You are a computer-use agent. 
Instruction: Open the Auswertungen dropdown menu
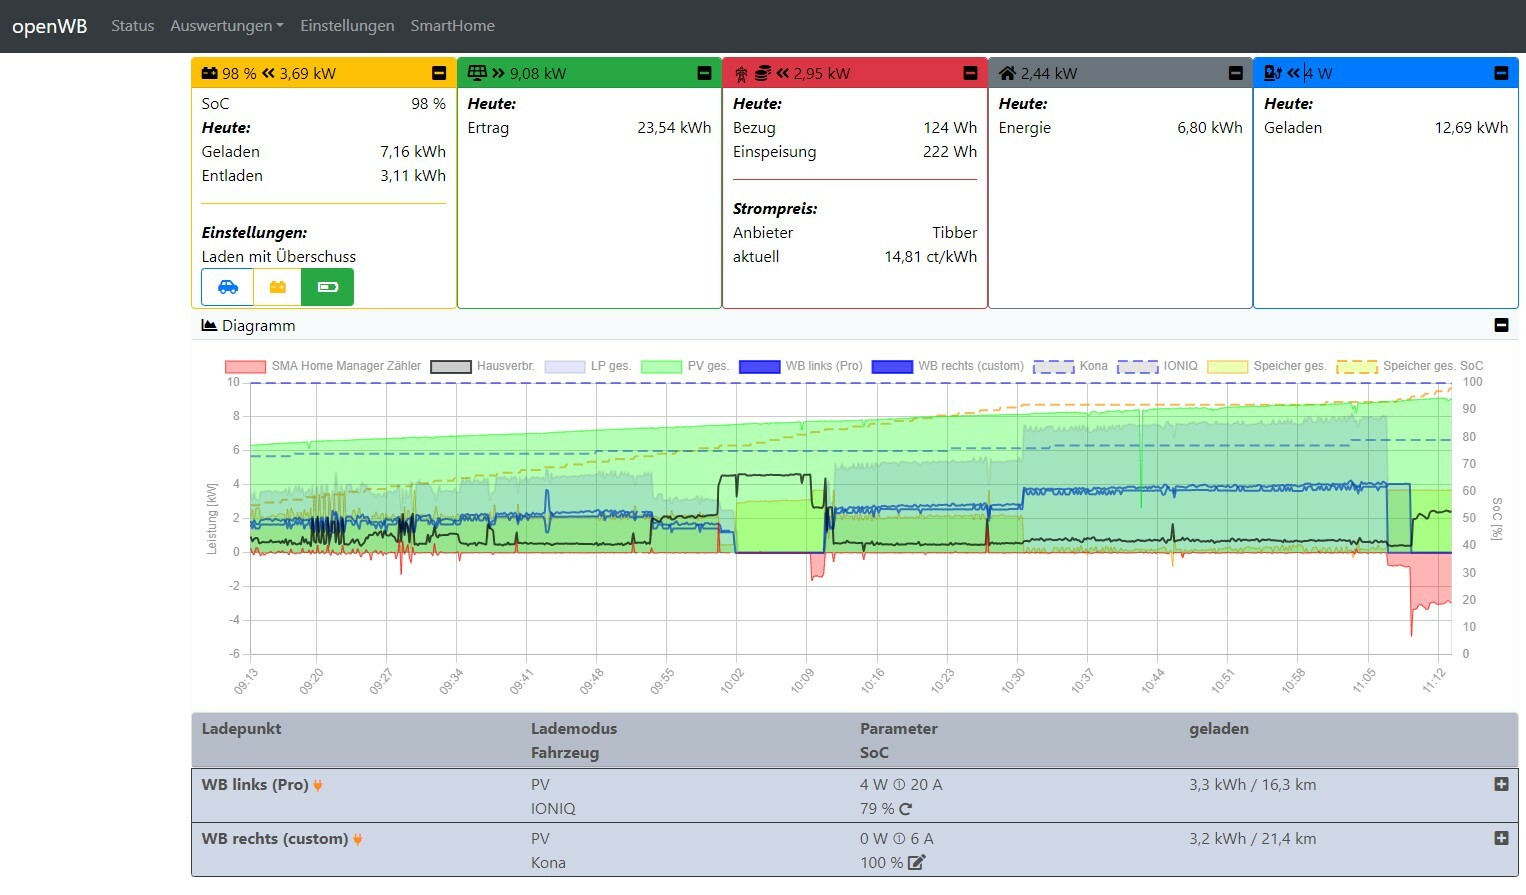click(227, 26)
